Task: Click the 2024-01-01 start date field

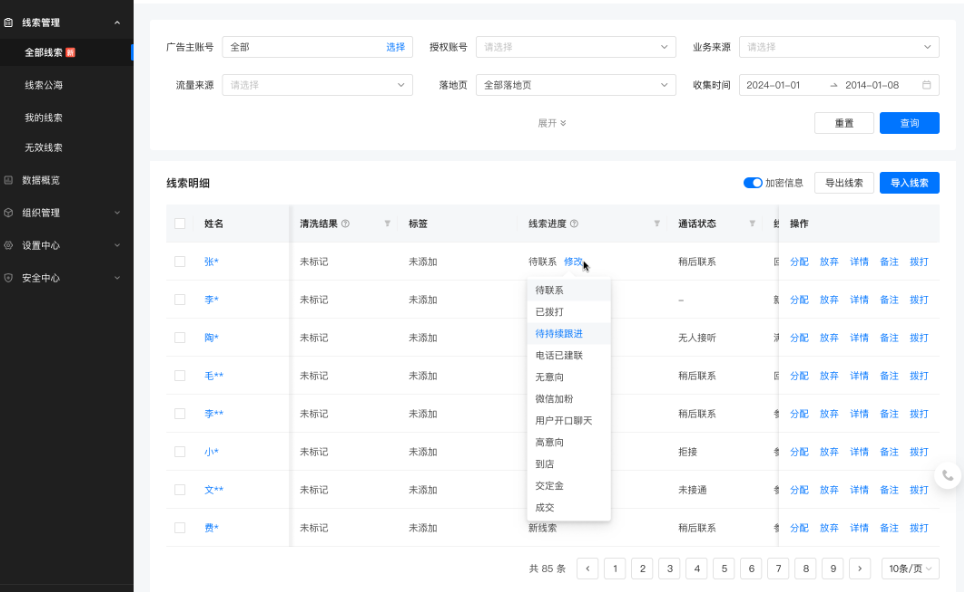Action: (x=773, y=85)
